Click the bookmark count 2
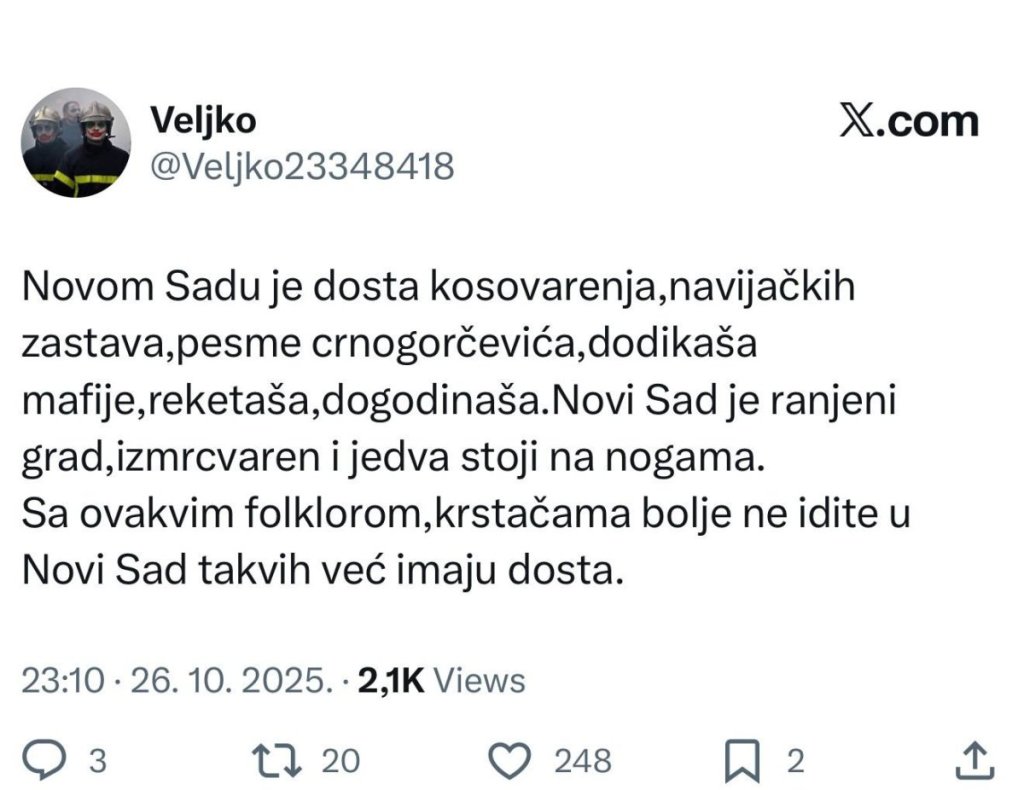 795,761
